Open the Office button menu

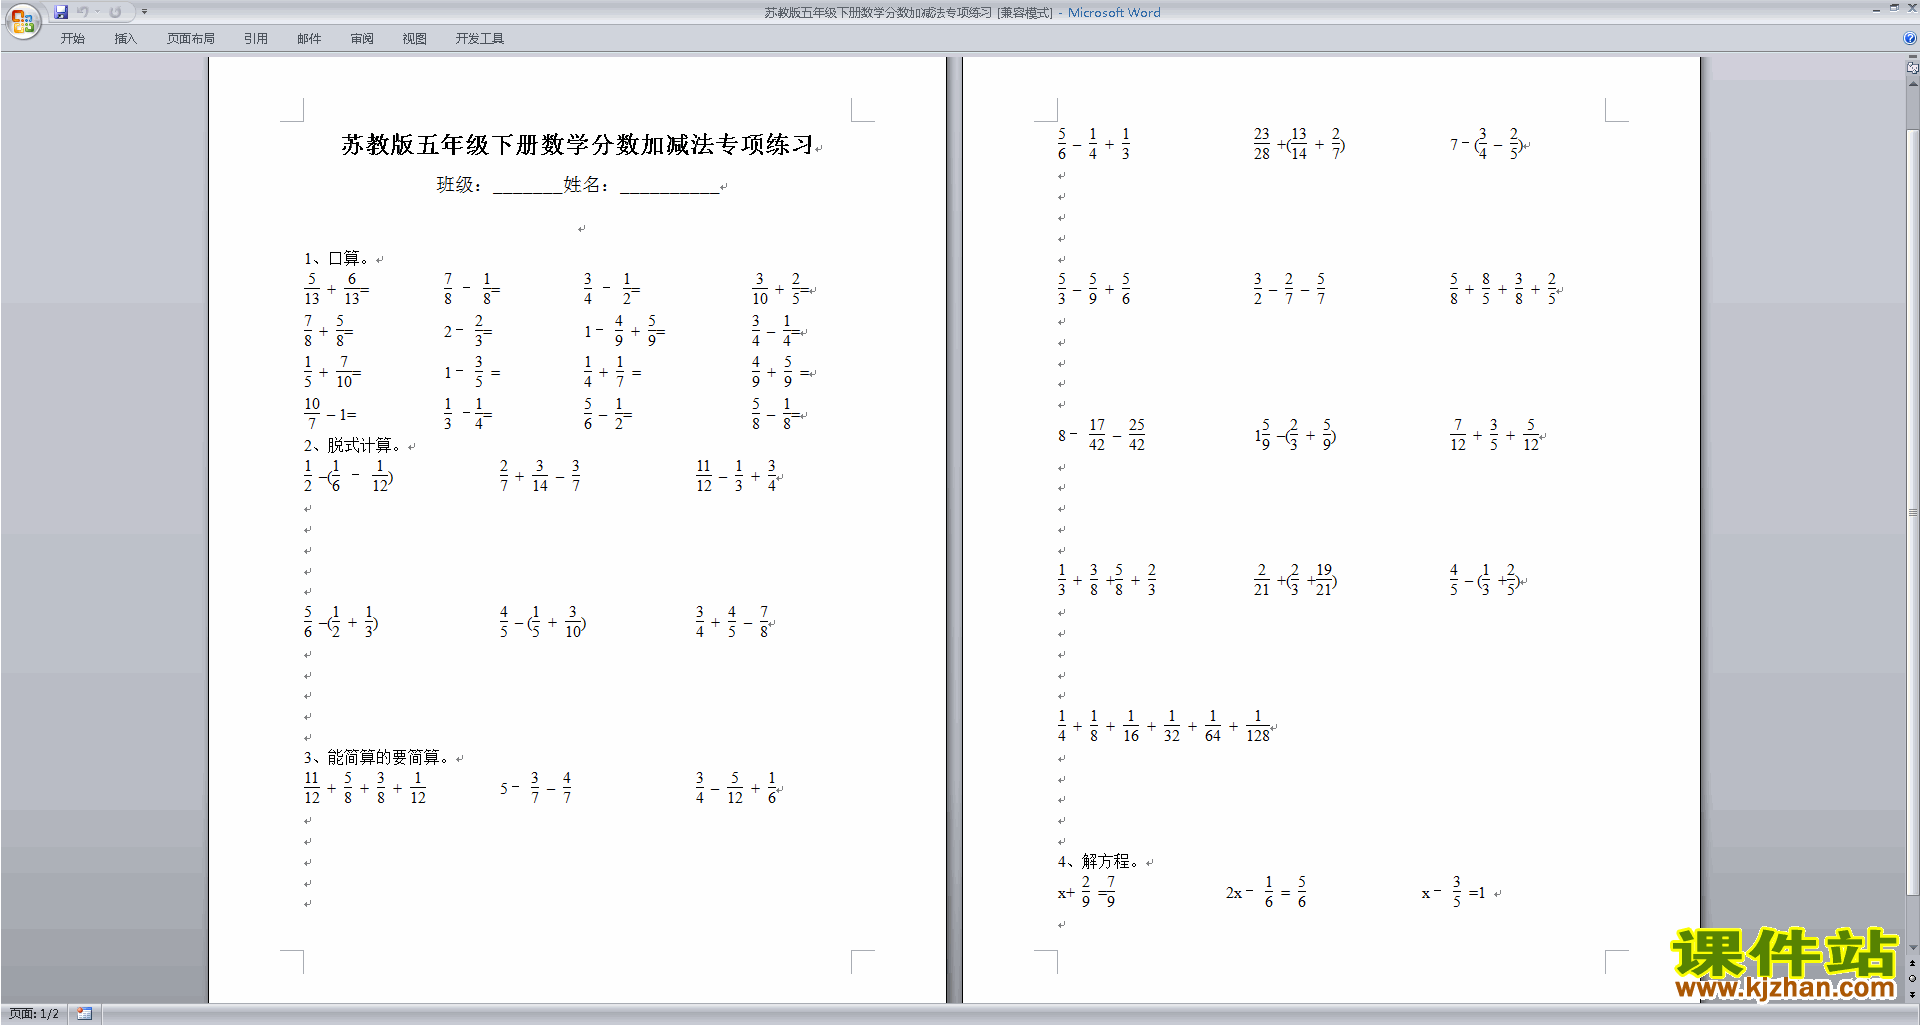(22, 20)
